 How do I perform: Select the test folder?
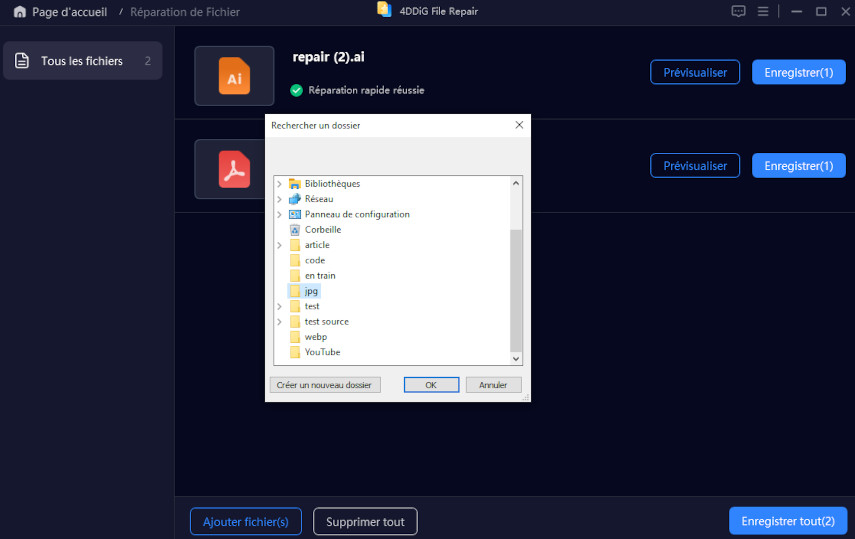pos(312,306)
